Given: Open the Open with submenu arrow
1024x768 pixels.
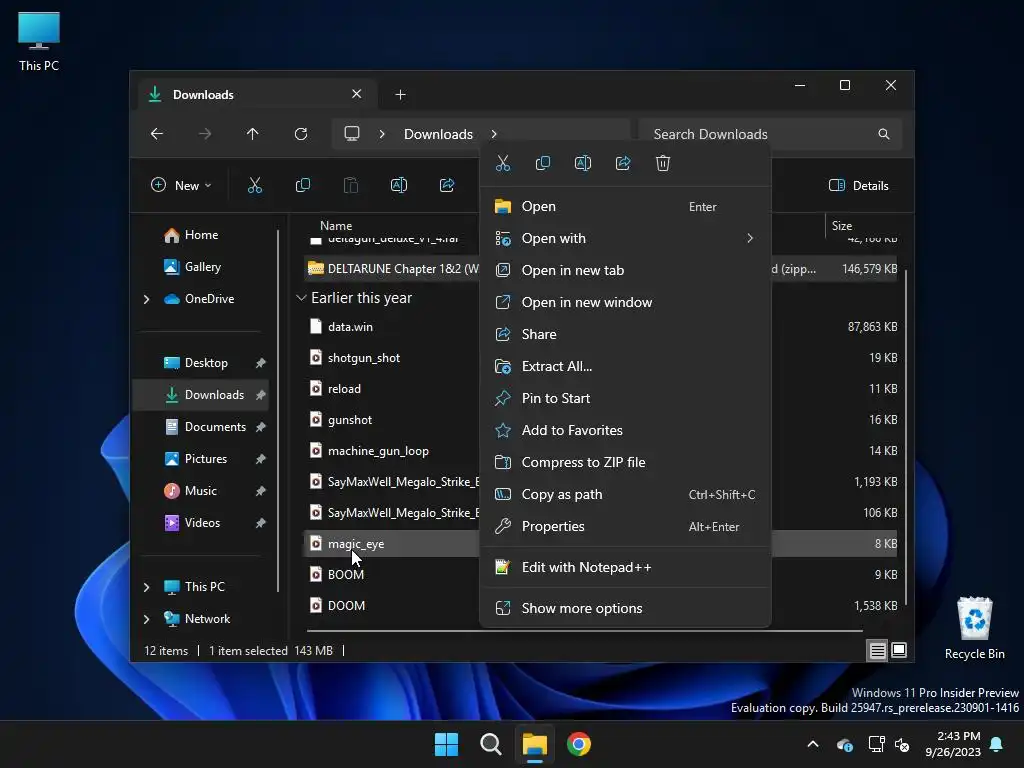Looking at the screenshot, I should point(750,238).
